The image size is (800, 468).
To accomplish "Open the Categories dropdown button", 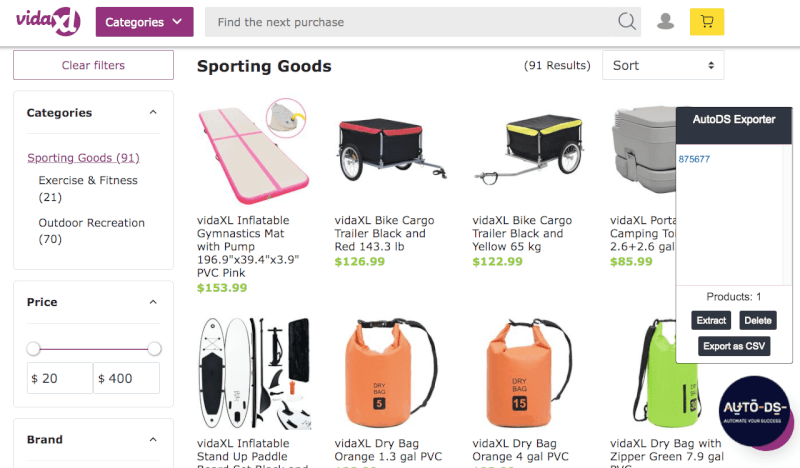I will click(x=144, y=22).
